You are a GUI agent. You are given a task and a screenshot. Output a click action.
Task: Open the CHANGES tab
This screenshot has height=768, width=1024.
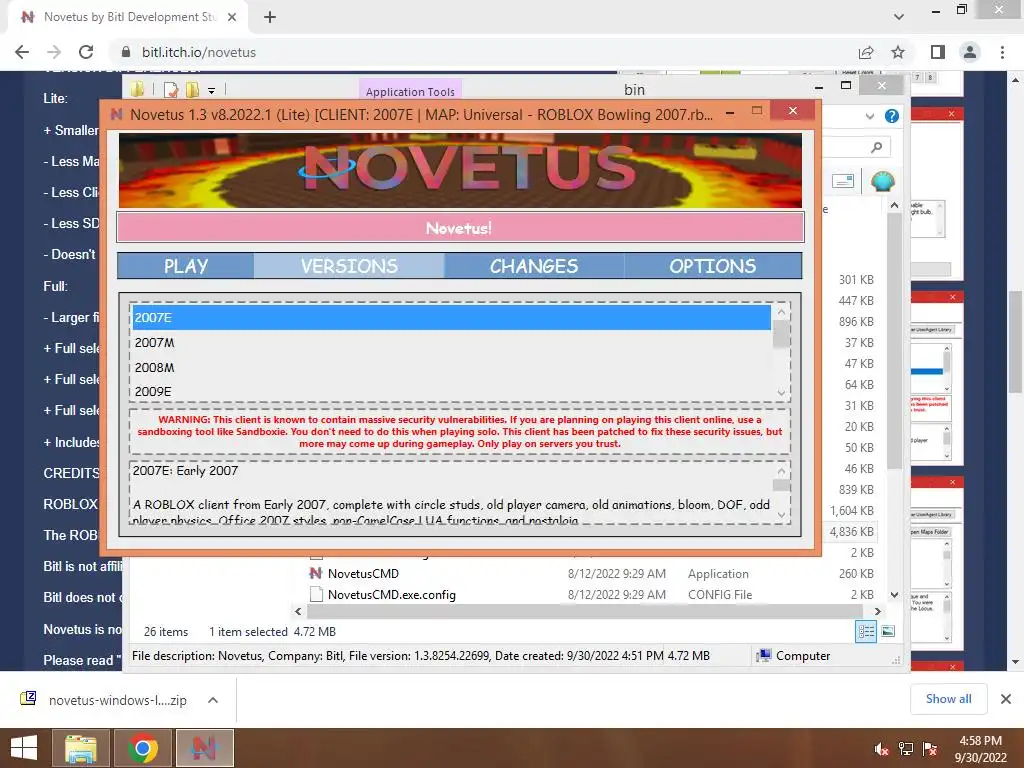click(x=534, y=266)
